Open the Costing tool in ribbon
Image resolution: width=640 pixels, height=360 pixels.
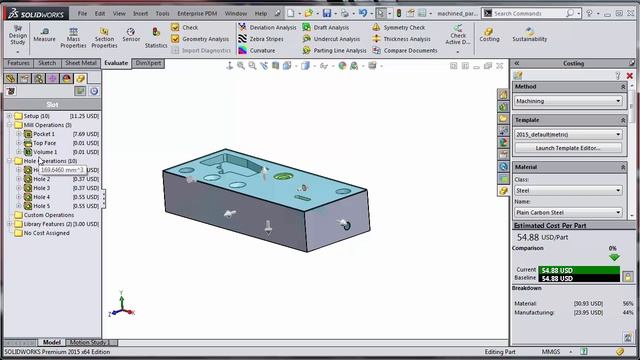point(489,35)
